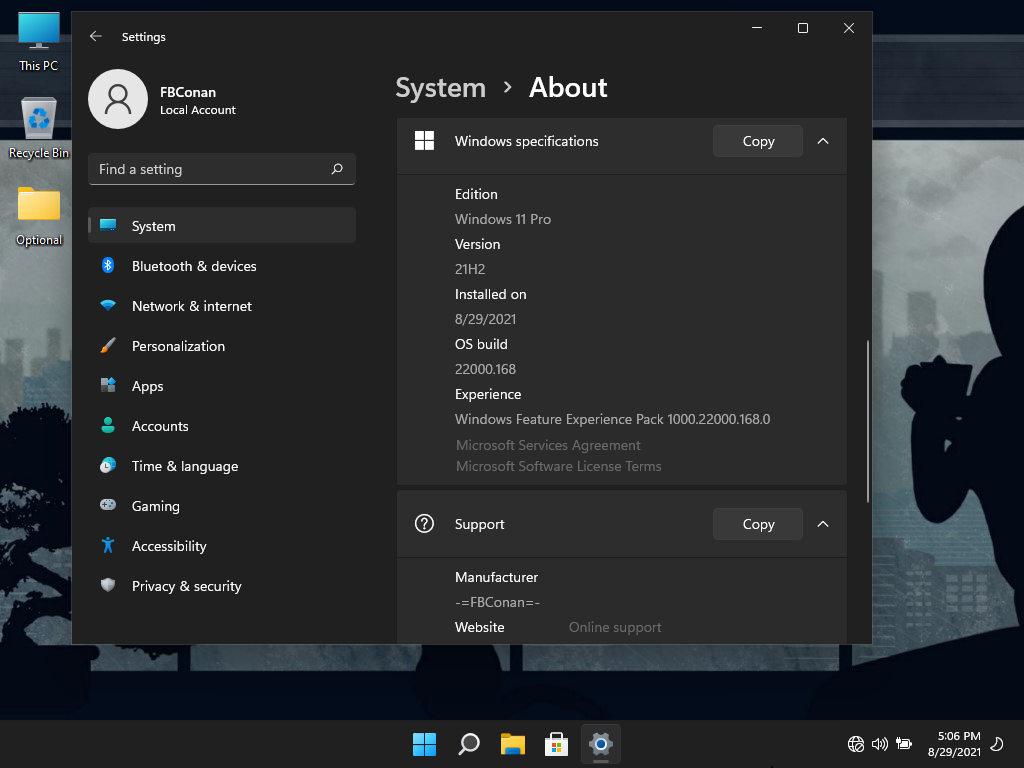The image size is (1024, 768).
Task: Select This PC desktop icon
Action: coord(39,42)
